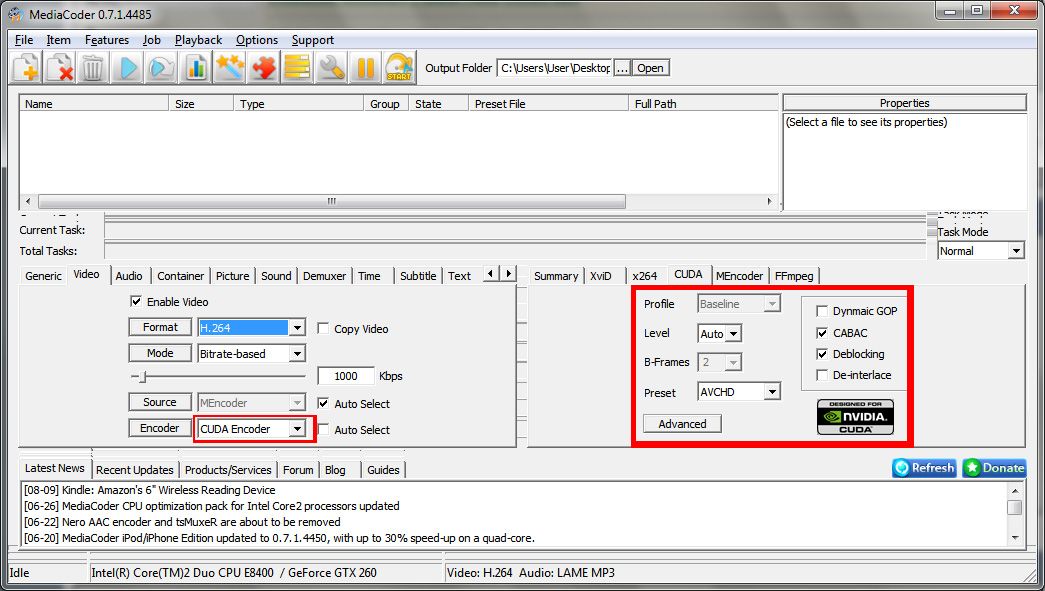Open the AVCHD preset dropdown
This screenshot has height=591, width=1045.
[x=772, y=392]
